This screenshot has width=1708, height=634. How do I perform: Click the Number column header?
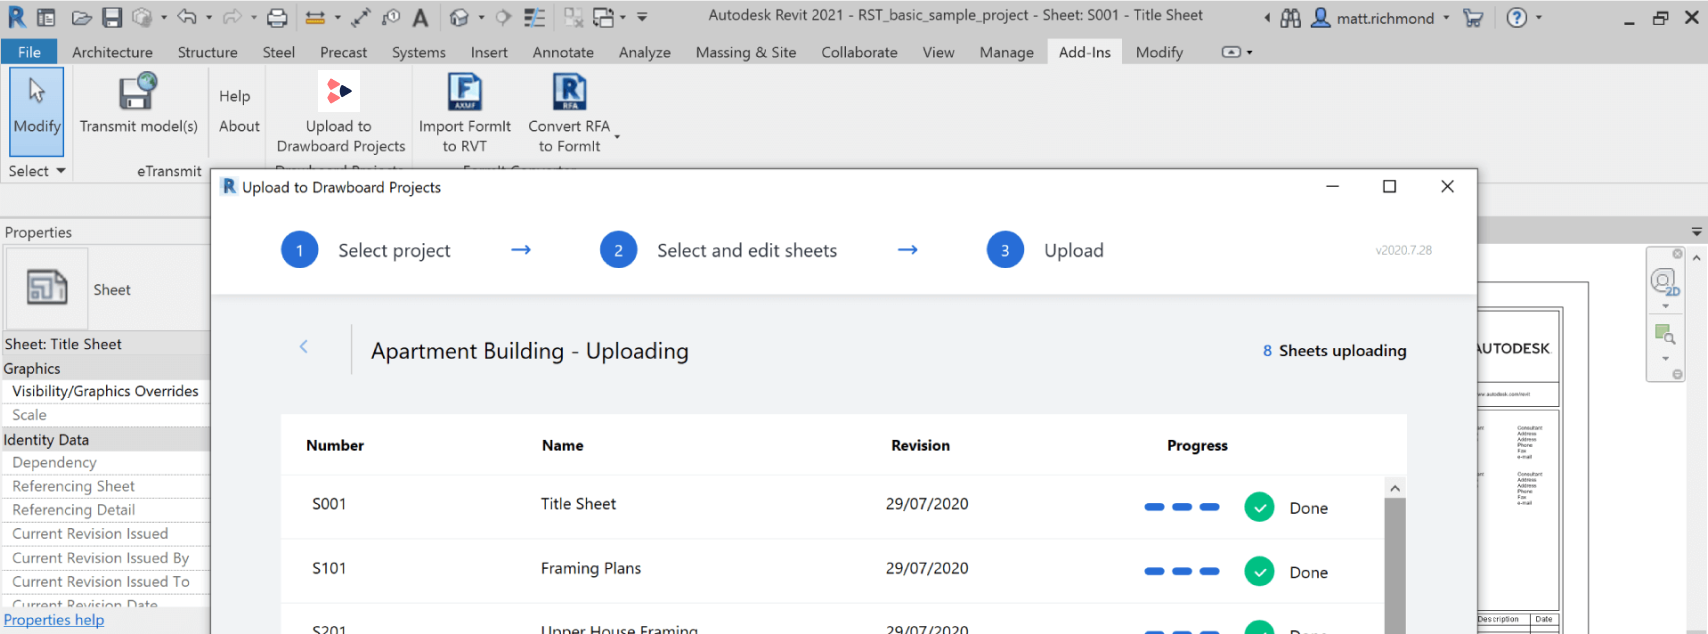335,445
